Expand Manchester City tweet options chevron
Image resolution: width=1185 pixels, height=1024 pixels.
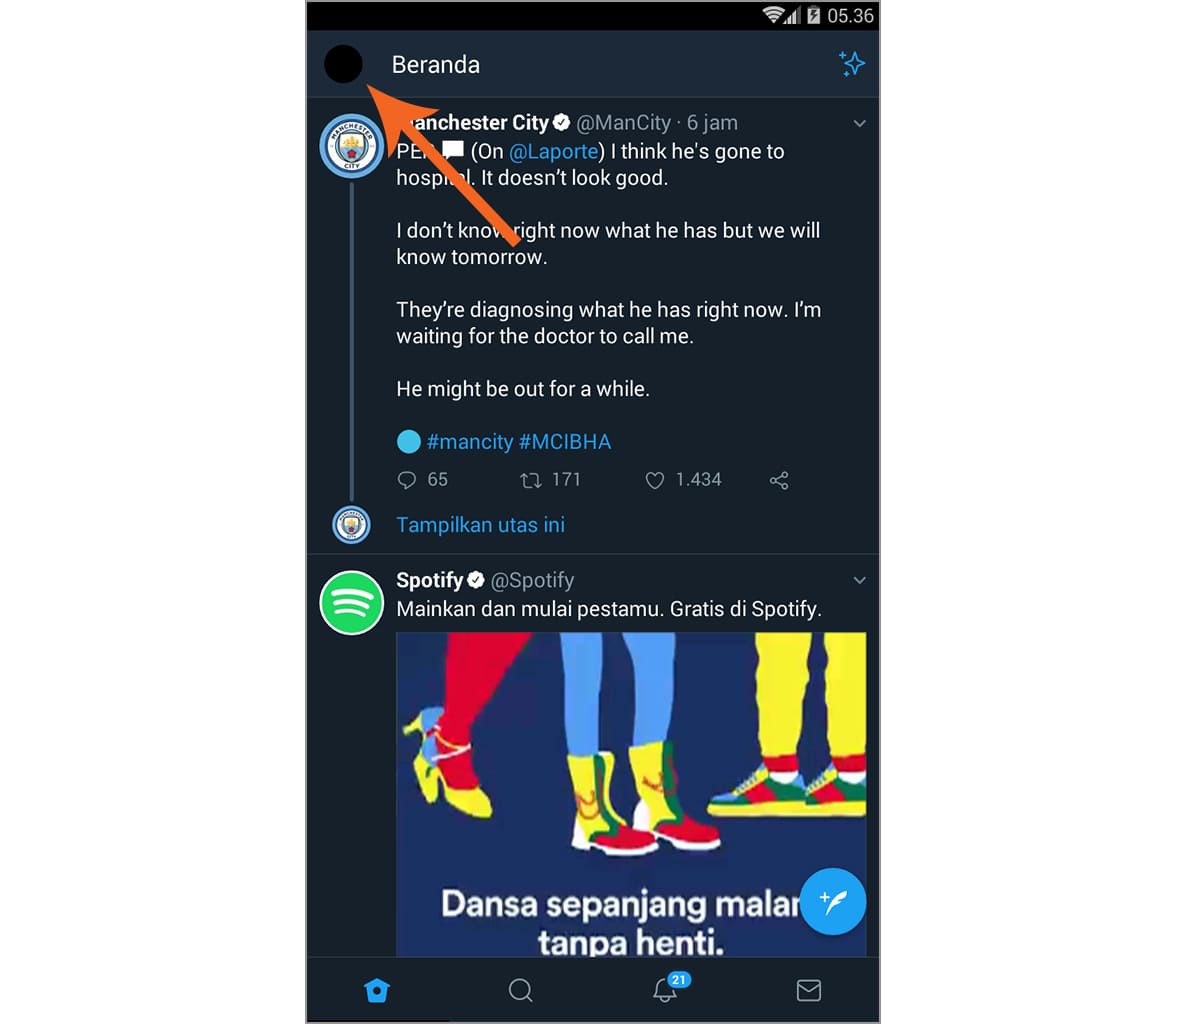pos(859,123)
